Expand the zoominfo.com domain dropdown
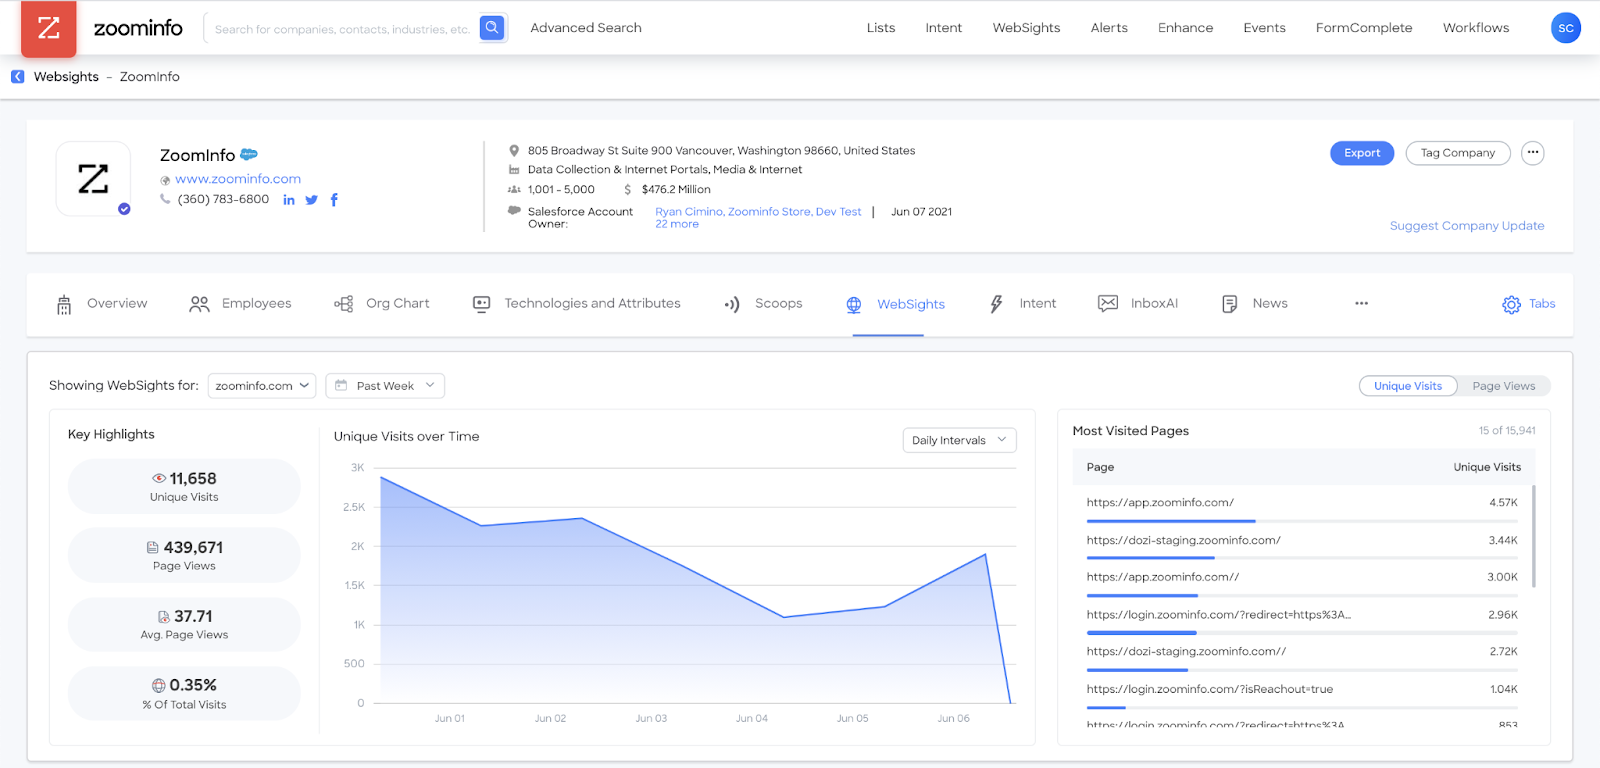The image size is (1600, 768). pos(262,386)
